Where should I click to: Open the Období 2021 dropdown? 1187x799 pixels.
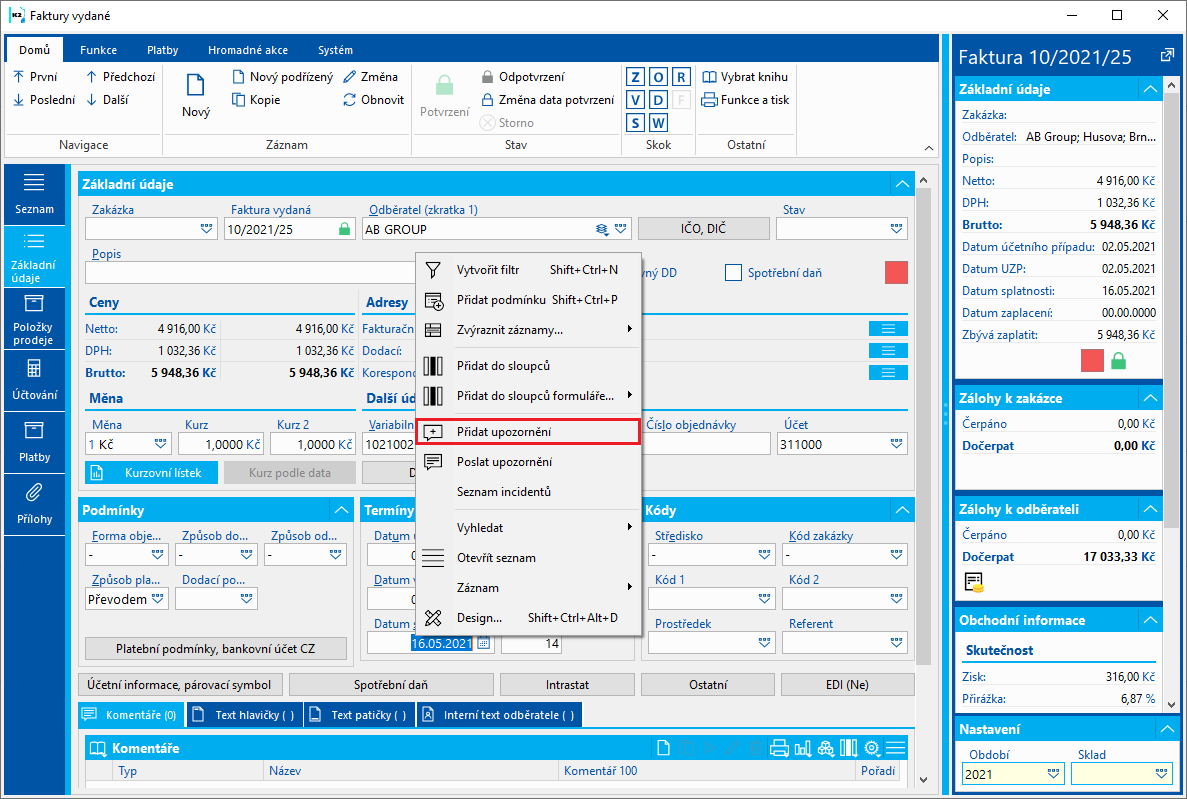[x=1053, y=773]
